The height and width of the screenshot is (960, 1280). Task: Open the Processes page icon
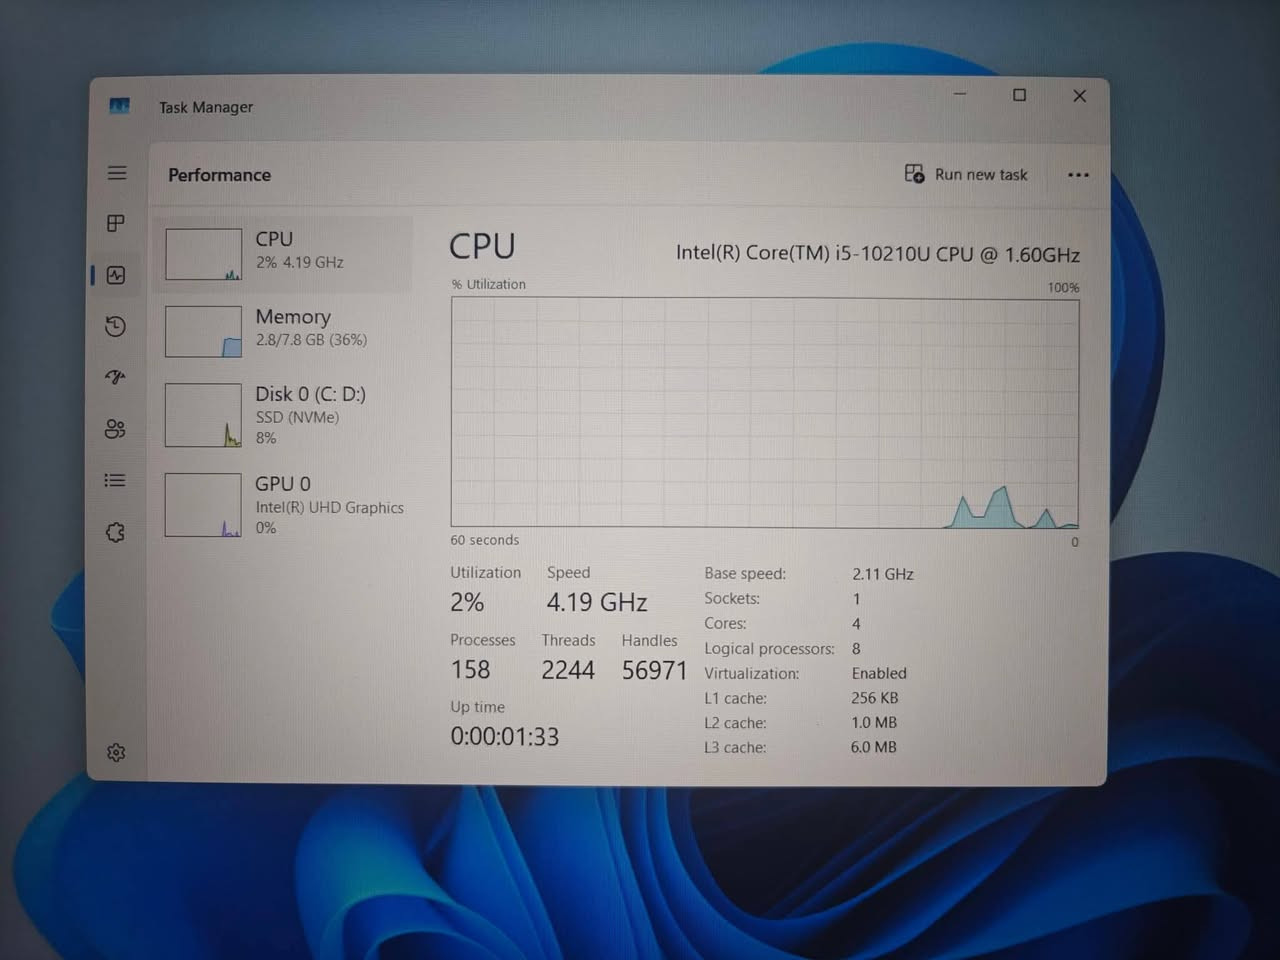tap(116, 223)
